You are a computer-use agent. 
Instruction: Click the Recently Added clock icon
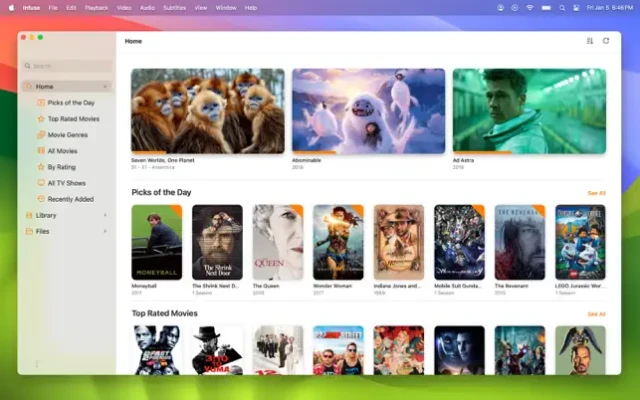[40, 199]
